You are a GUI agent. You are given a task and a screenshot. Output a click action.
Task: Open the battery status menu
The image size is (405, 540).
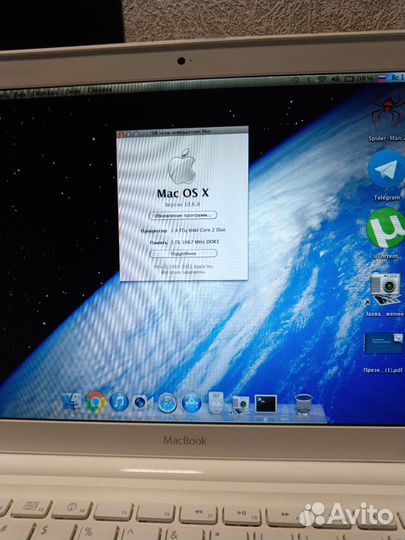pos(349,79)
